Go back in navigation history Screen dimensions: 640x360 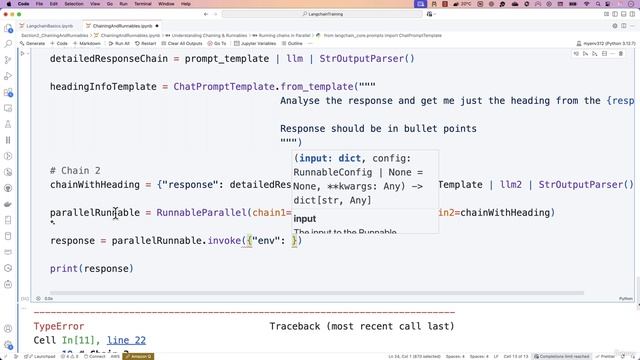(206, 14)
